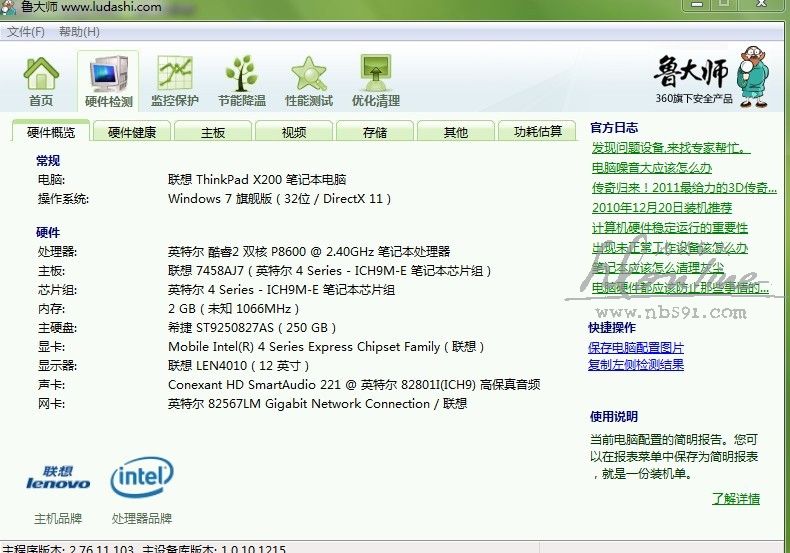Click the 常规 section heading
The image size is (790, 553).
(48, 161)
